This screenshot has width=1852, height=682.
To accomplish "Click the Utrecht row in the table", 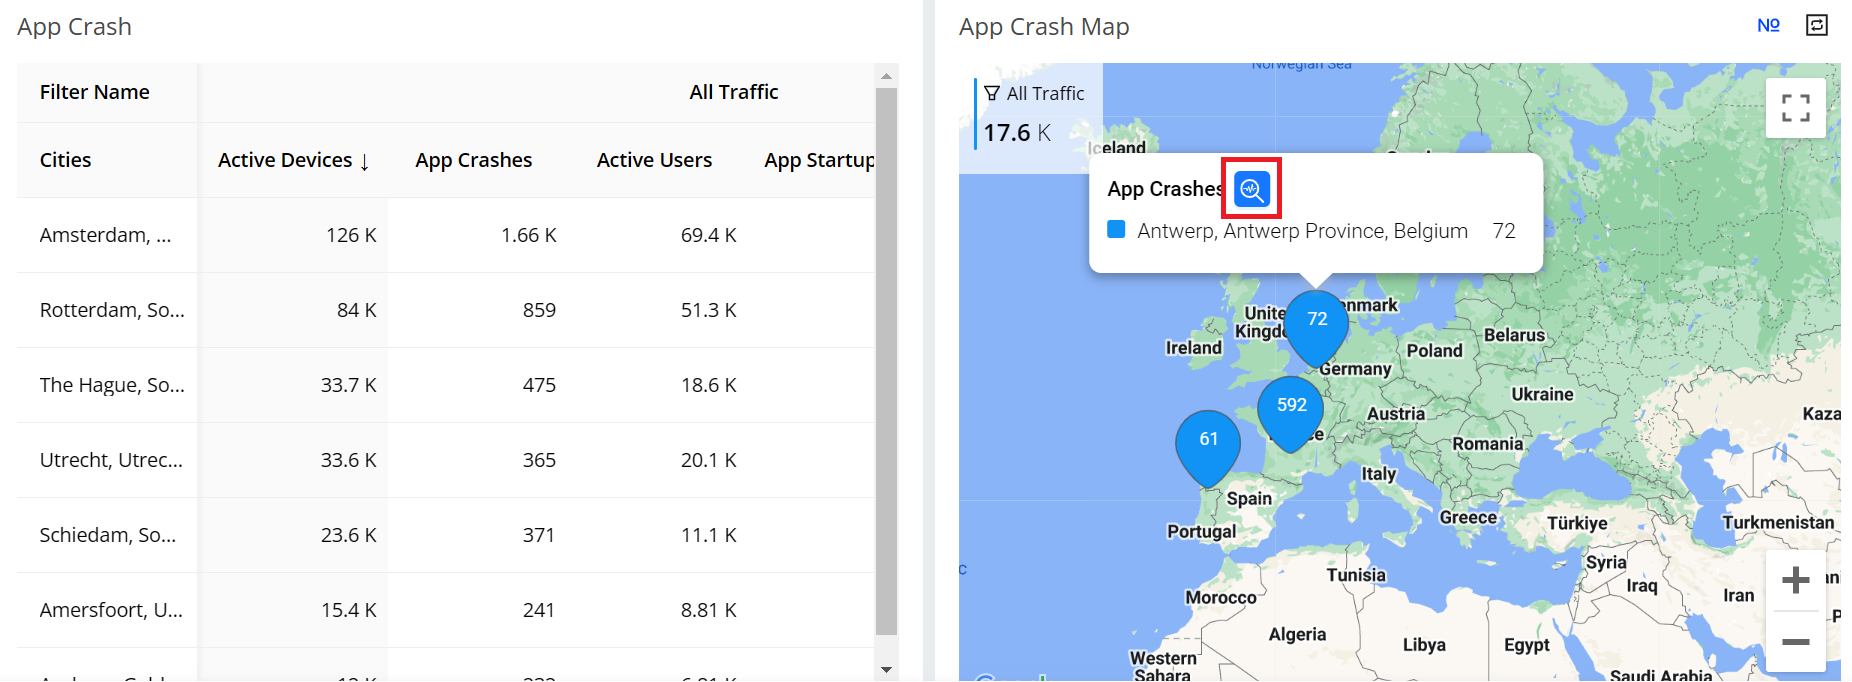I will coord(111,460).
